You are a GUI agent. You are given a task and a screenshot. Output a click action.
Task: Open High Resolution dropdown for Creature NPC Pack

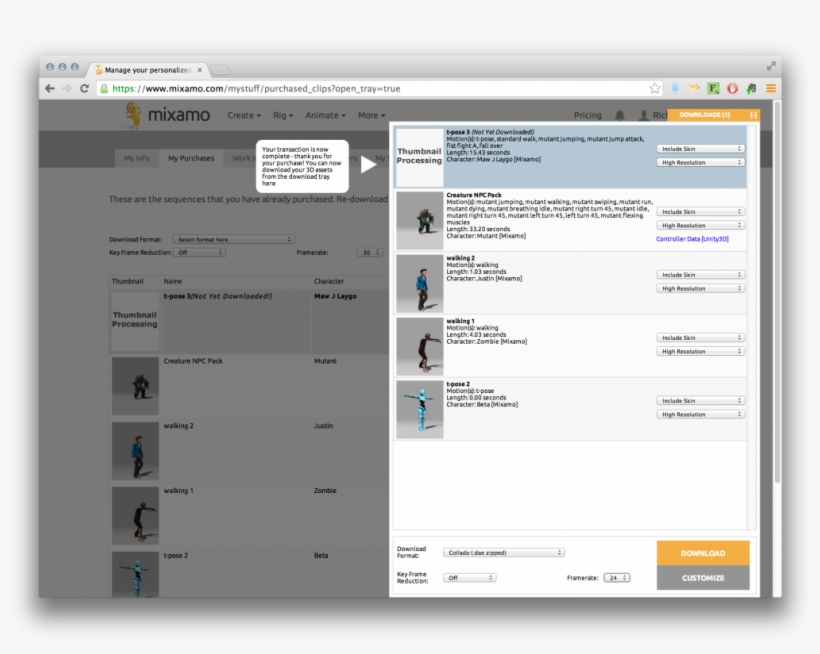[x=700, y=225]
